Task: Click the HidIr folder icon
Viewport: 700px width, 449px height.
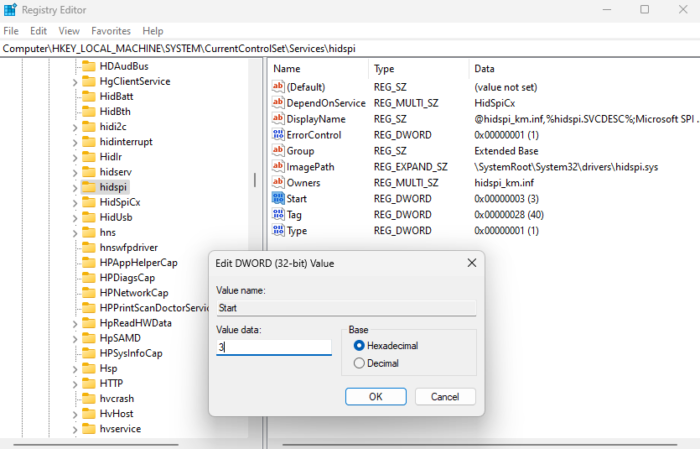Action: 89,157
